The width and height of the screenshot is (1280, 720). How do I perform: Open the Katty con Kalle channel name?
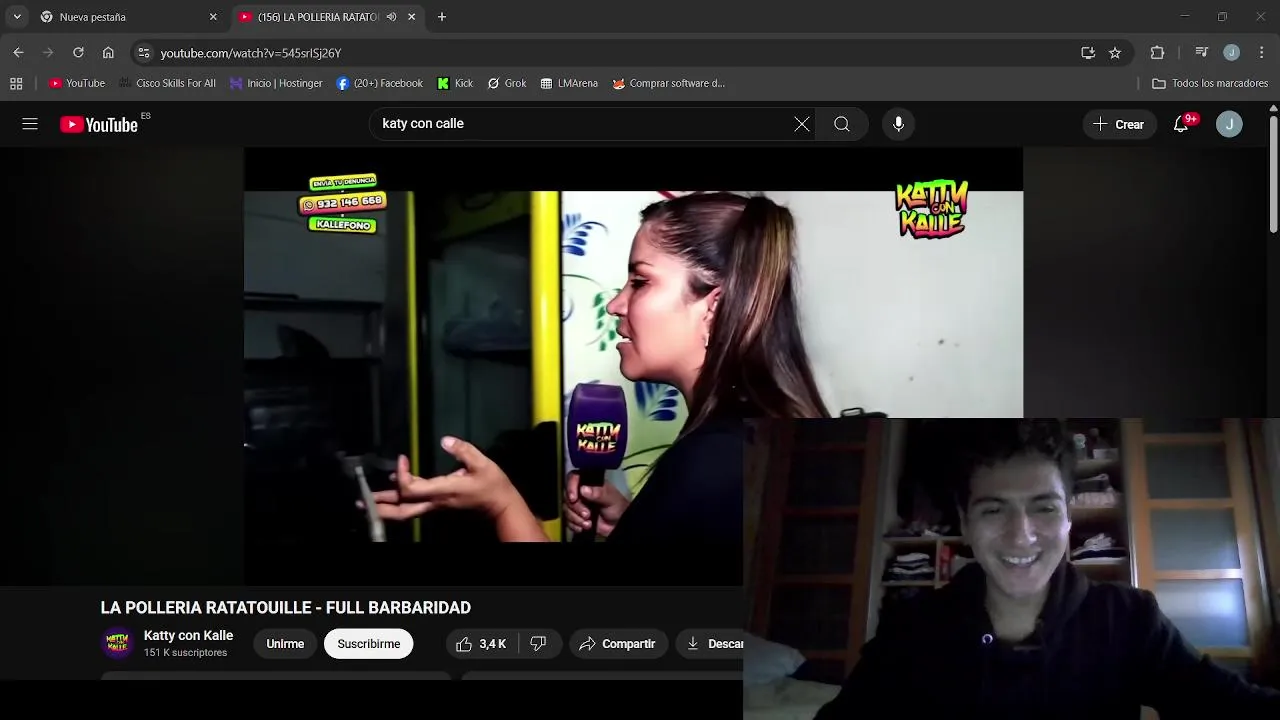pyautogui.click(x=188, y=635)
